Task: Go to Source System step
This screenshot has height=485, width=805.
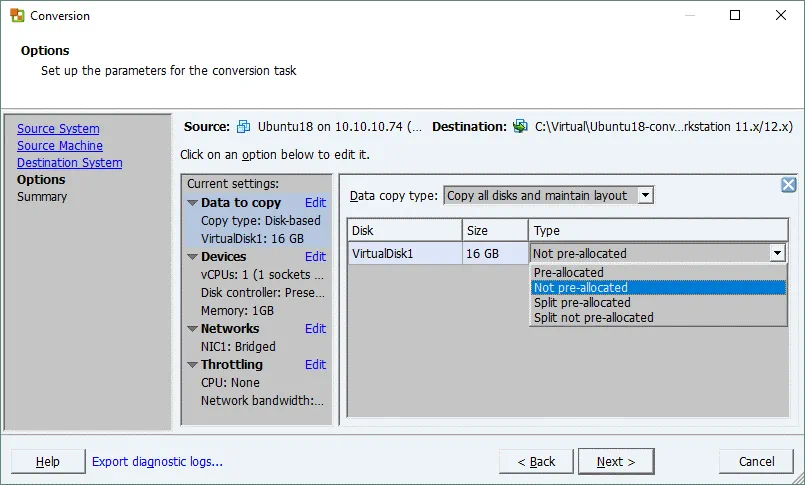Action: click(58, 129)
